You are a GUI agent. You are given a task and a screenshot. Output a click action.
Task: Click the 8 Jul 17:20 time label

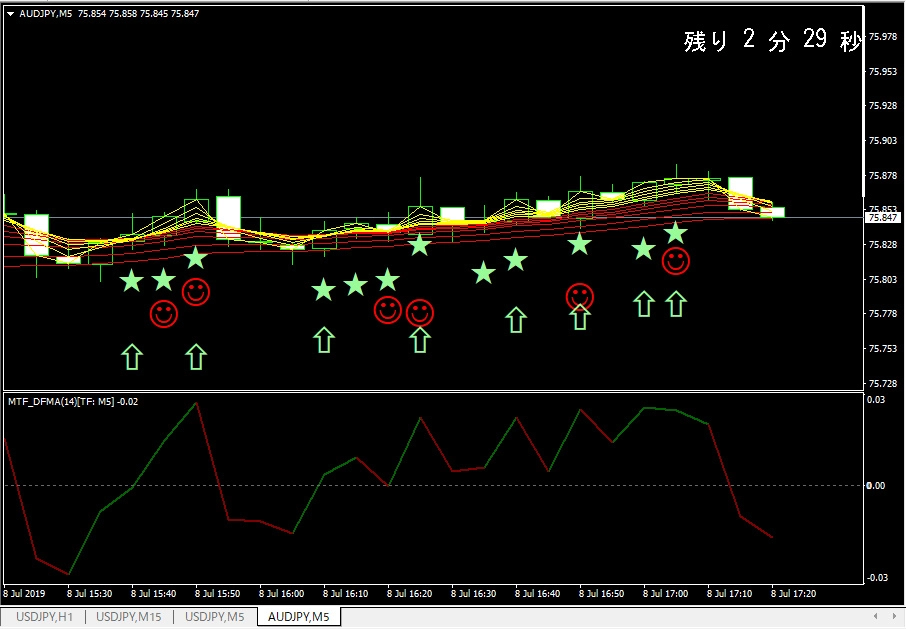pos(794,593)
